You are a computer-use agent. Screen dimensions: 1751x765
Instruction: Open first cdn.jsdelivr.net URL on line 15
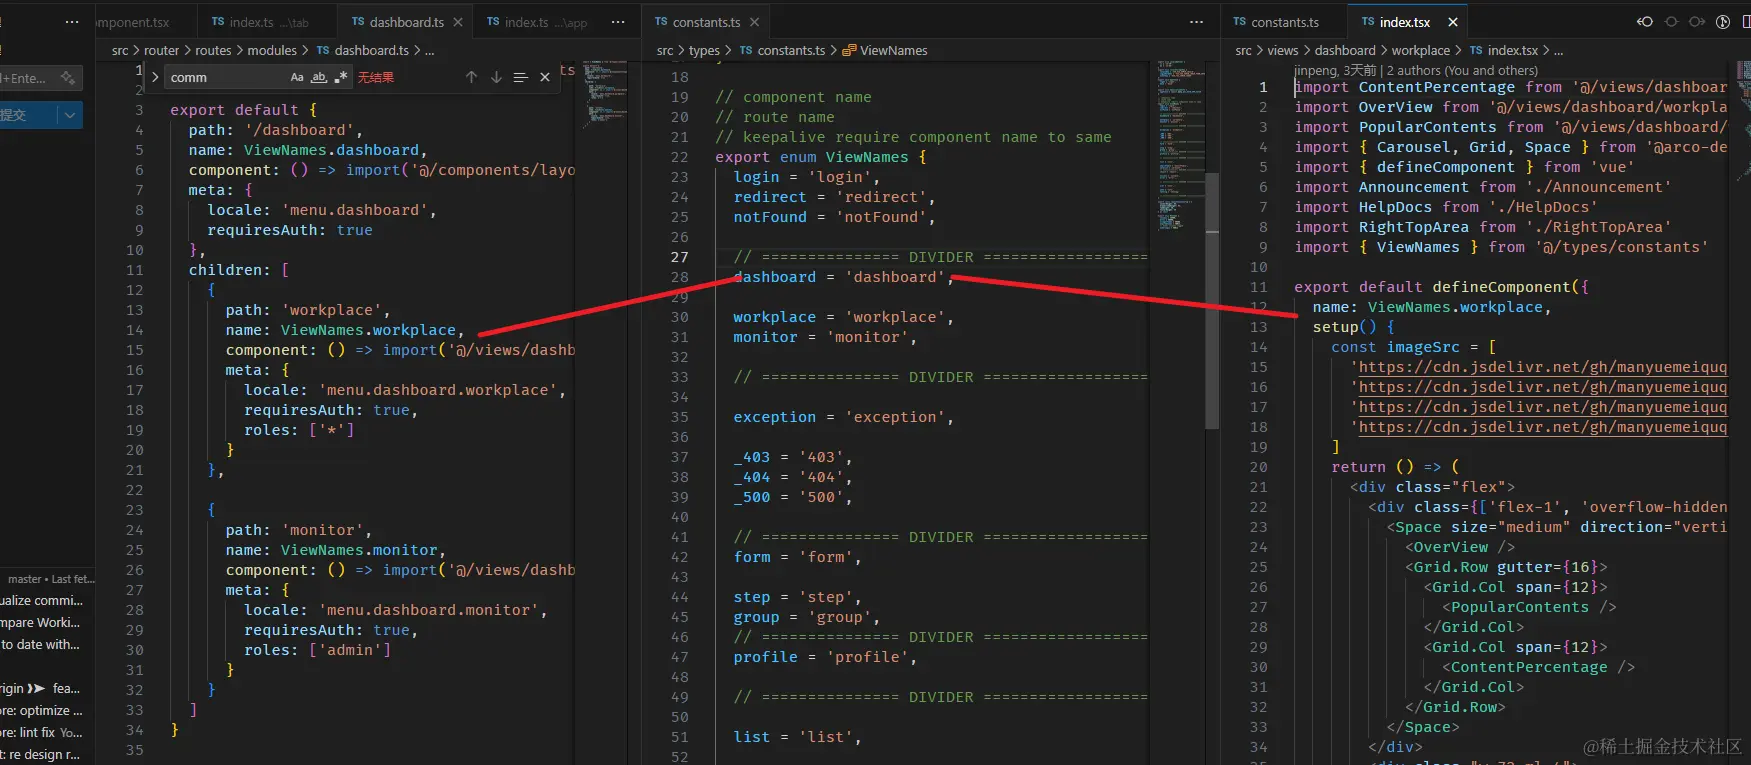pos(1543,367)
